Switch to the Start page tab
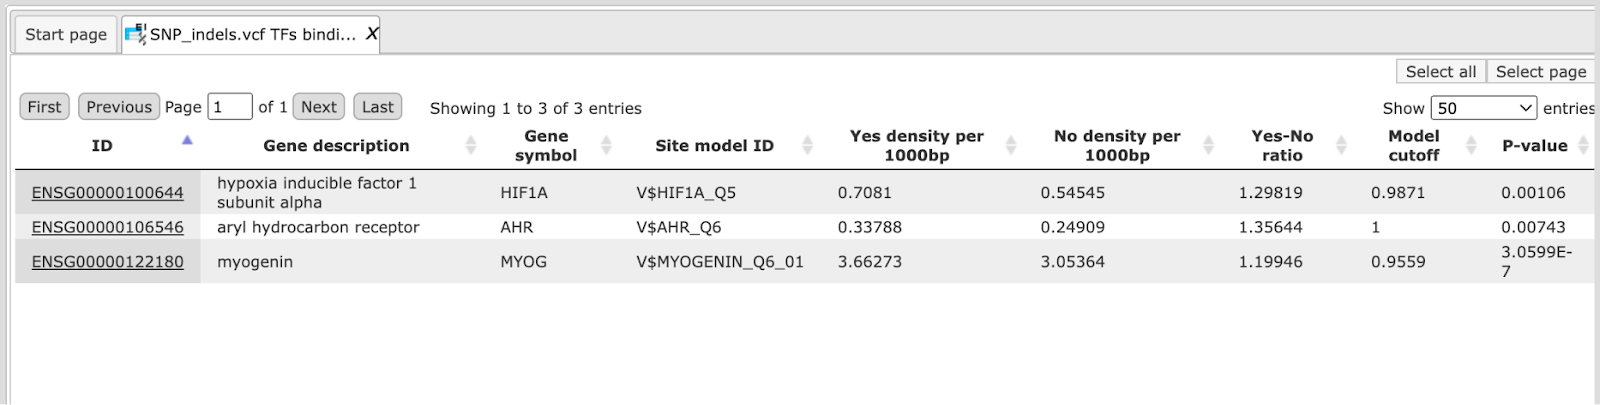Viewport: 1600px width, 405px height. click(66, 34)
